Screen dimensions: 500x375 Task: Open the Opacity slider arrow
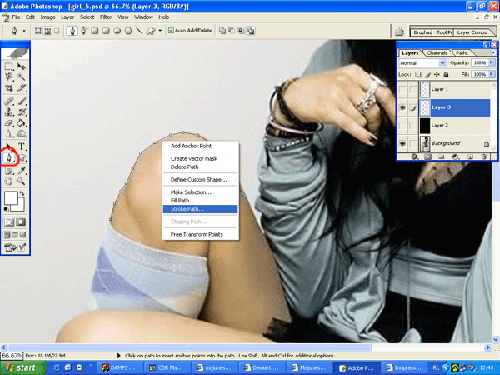491,63
